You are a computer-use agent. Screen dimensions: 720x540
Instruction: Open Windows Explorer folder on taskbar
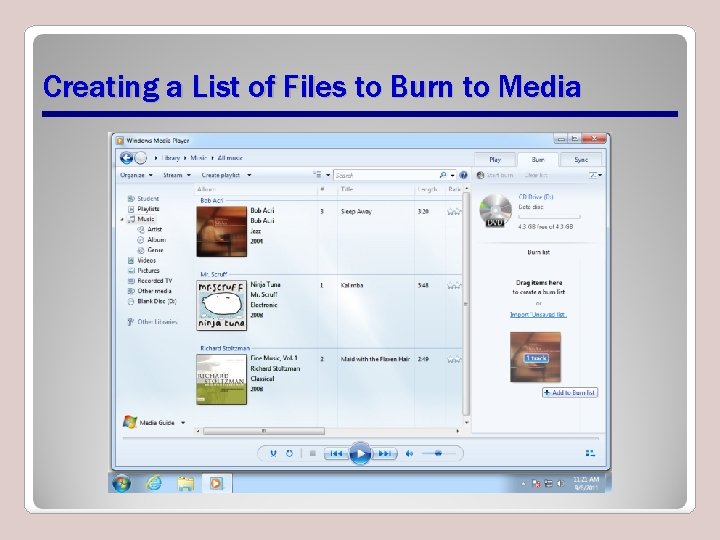pos(186,484)
